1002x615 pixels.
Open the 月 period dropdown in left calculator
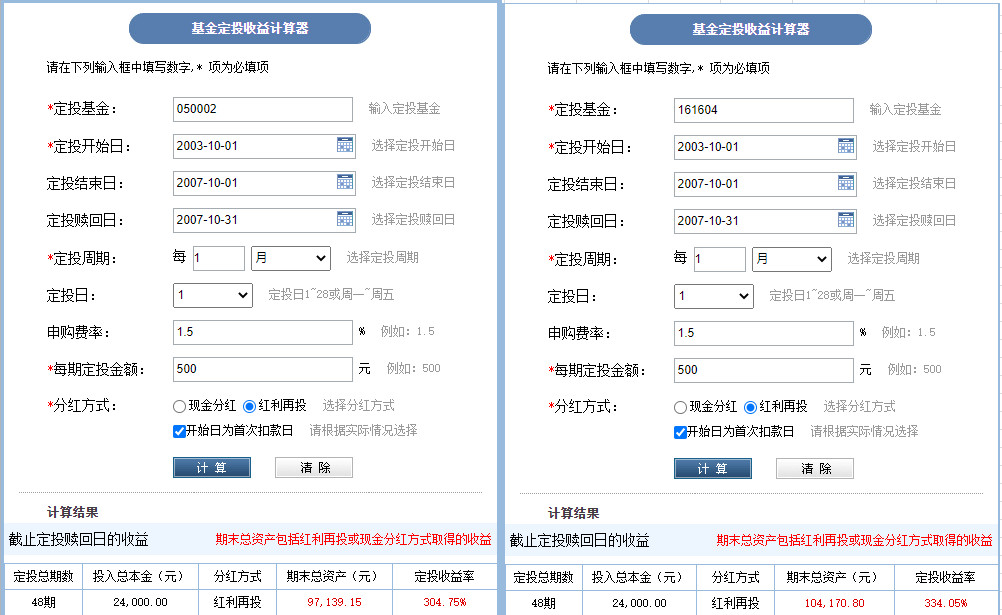291,258
